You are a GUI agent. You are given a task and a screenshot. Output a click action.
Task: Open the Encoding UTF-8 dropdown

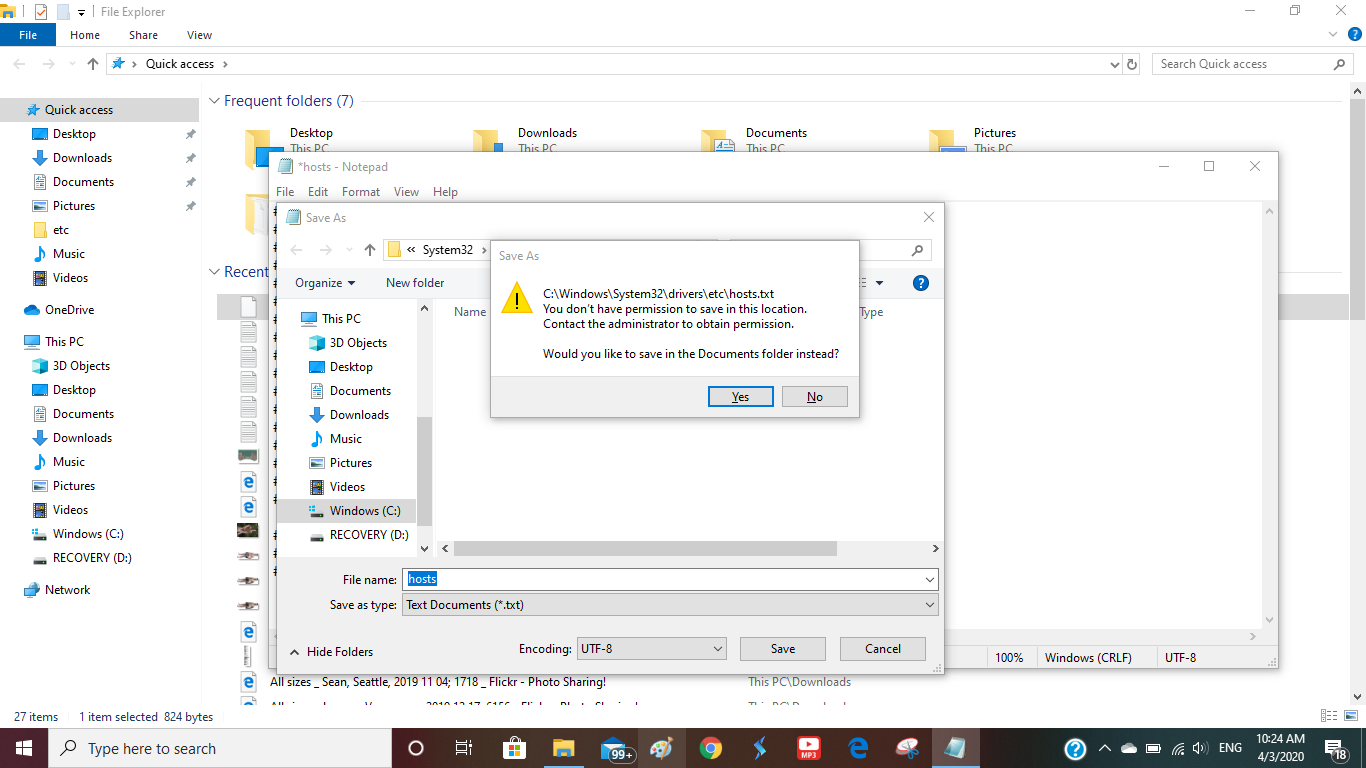click(x=652, y=649)
